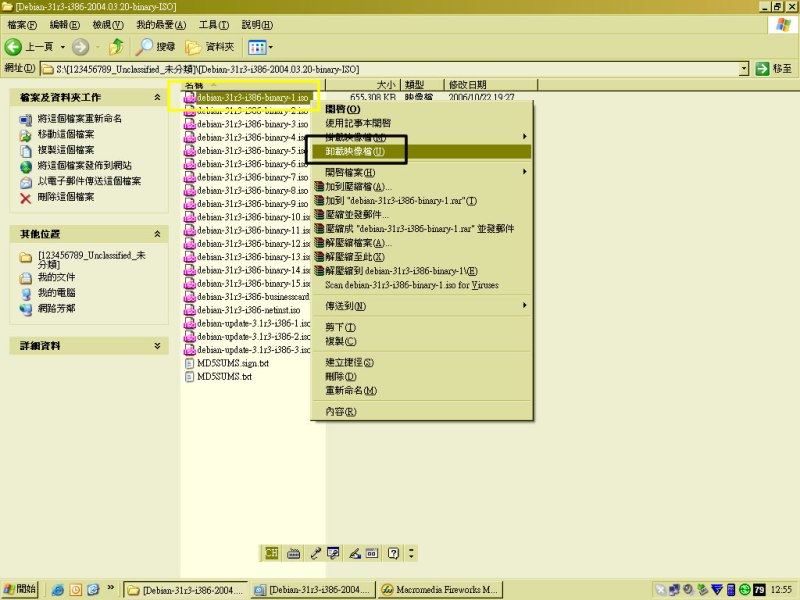Screen dimensions: 800x600
Task: Click 將這個檔案發佈到網站 publish link
Action: (x=85, y=165)
